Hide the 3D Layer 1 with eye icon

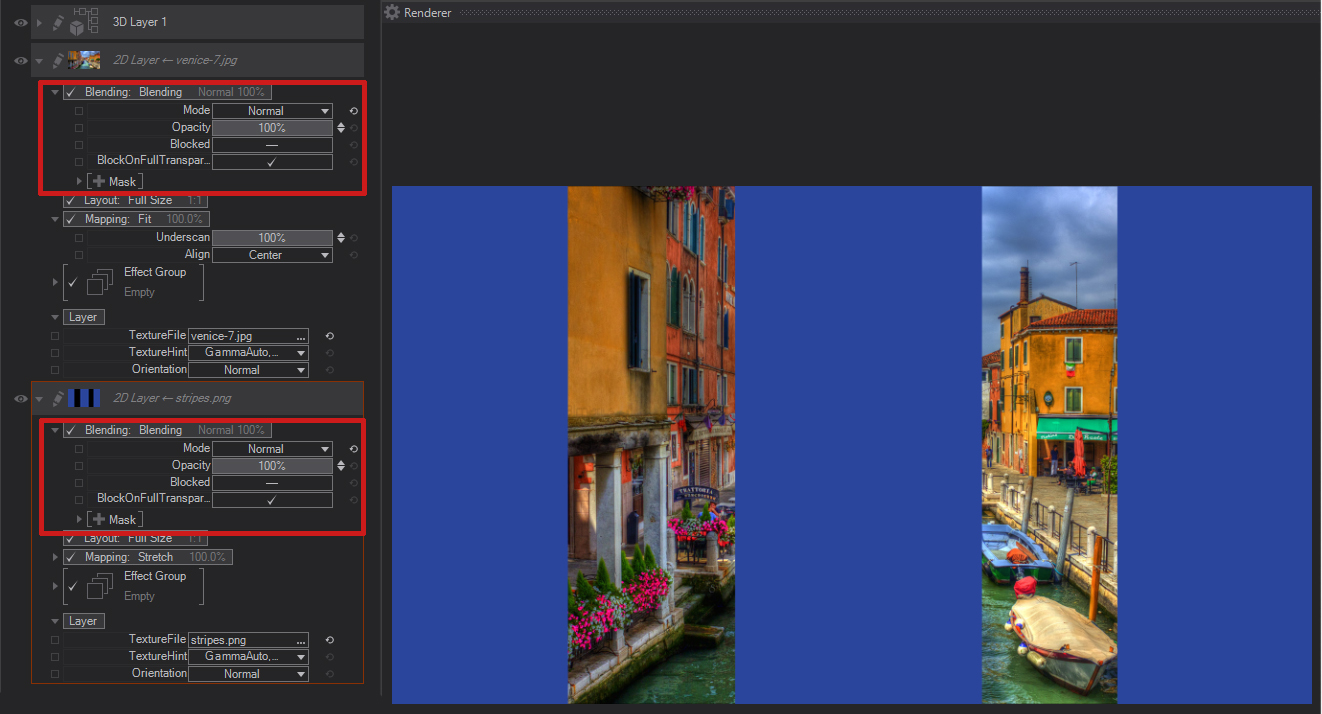20,22
